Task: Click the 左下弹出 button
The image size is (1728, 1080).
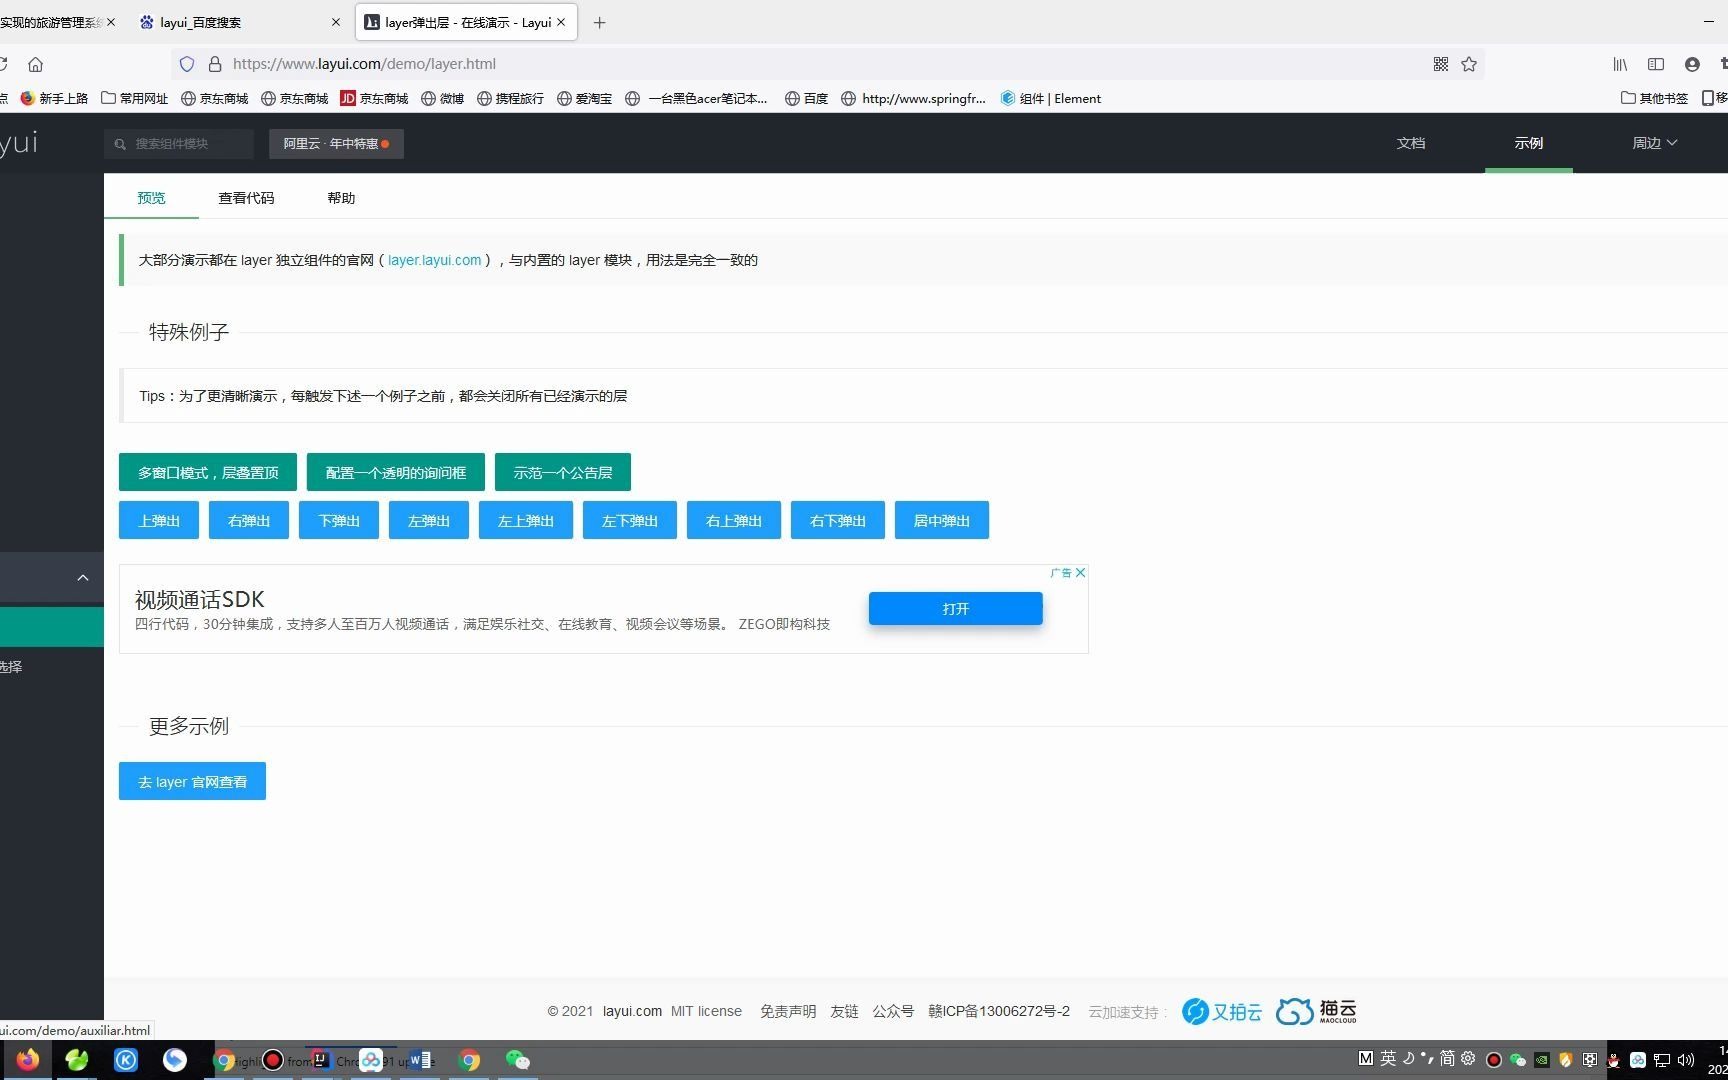Action: (x=630, y=520)
